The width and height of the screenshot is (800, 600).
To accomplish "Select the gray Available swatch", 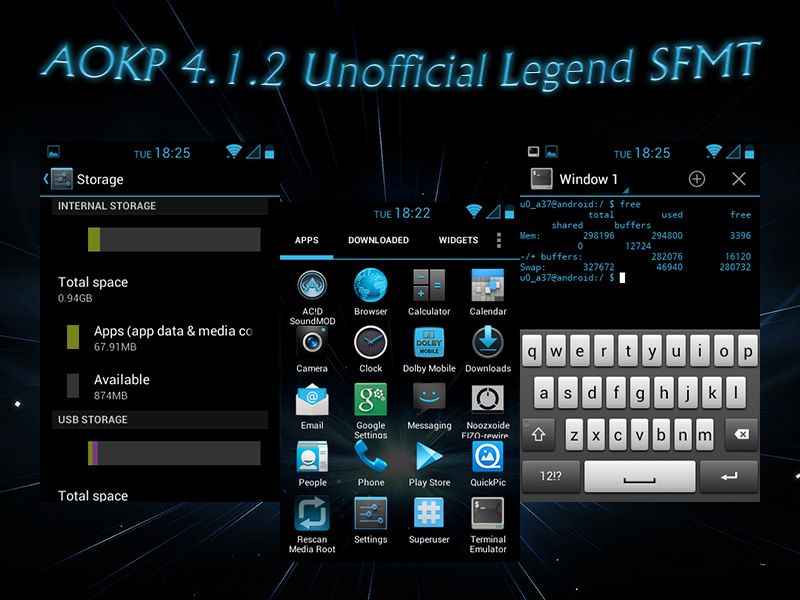I will pos(73,386).
